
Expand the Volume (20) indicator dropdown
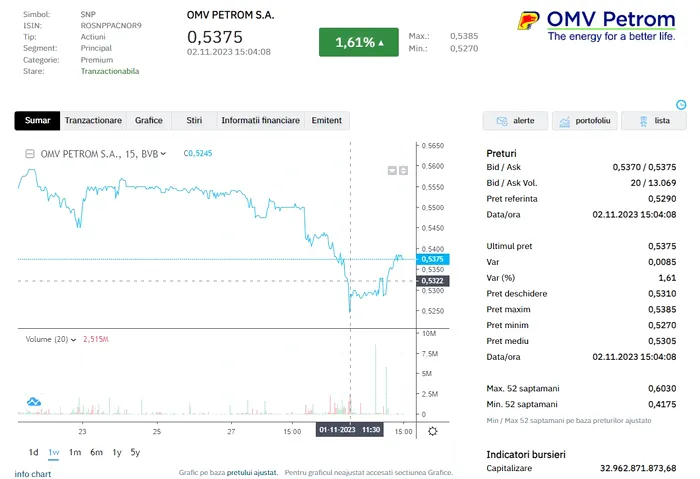pyautogui.click(x=73, y=340)
